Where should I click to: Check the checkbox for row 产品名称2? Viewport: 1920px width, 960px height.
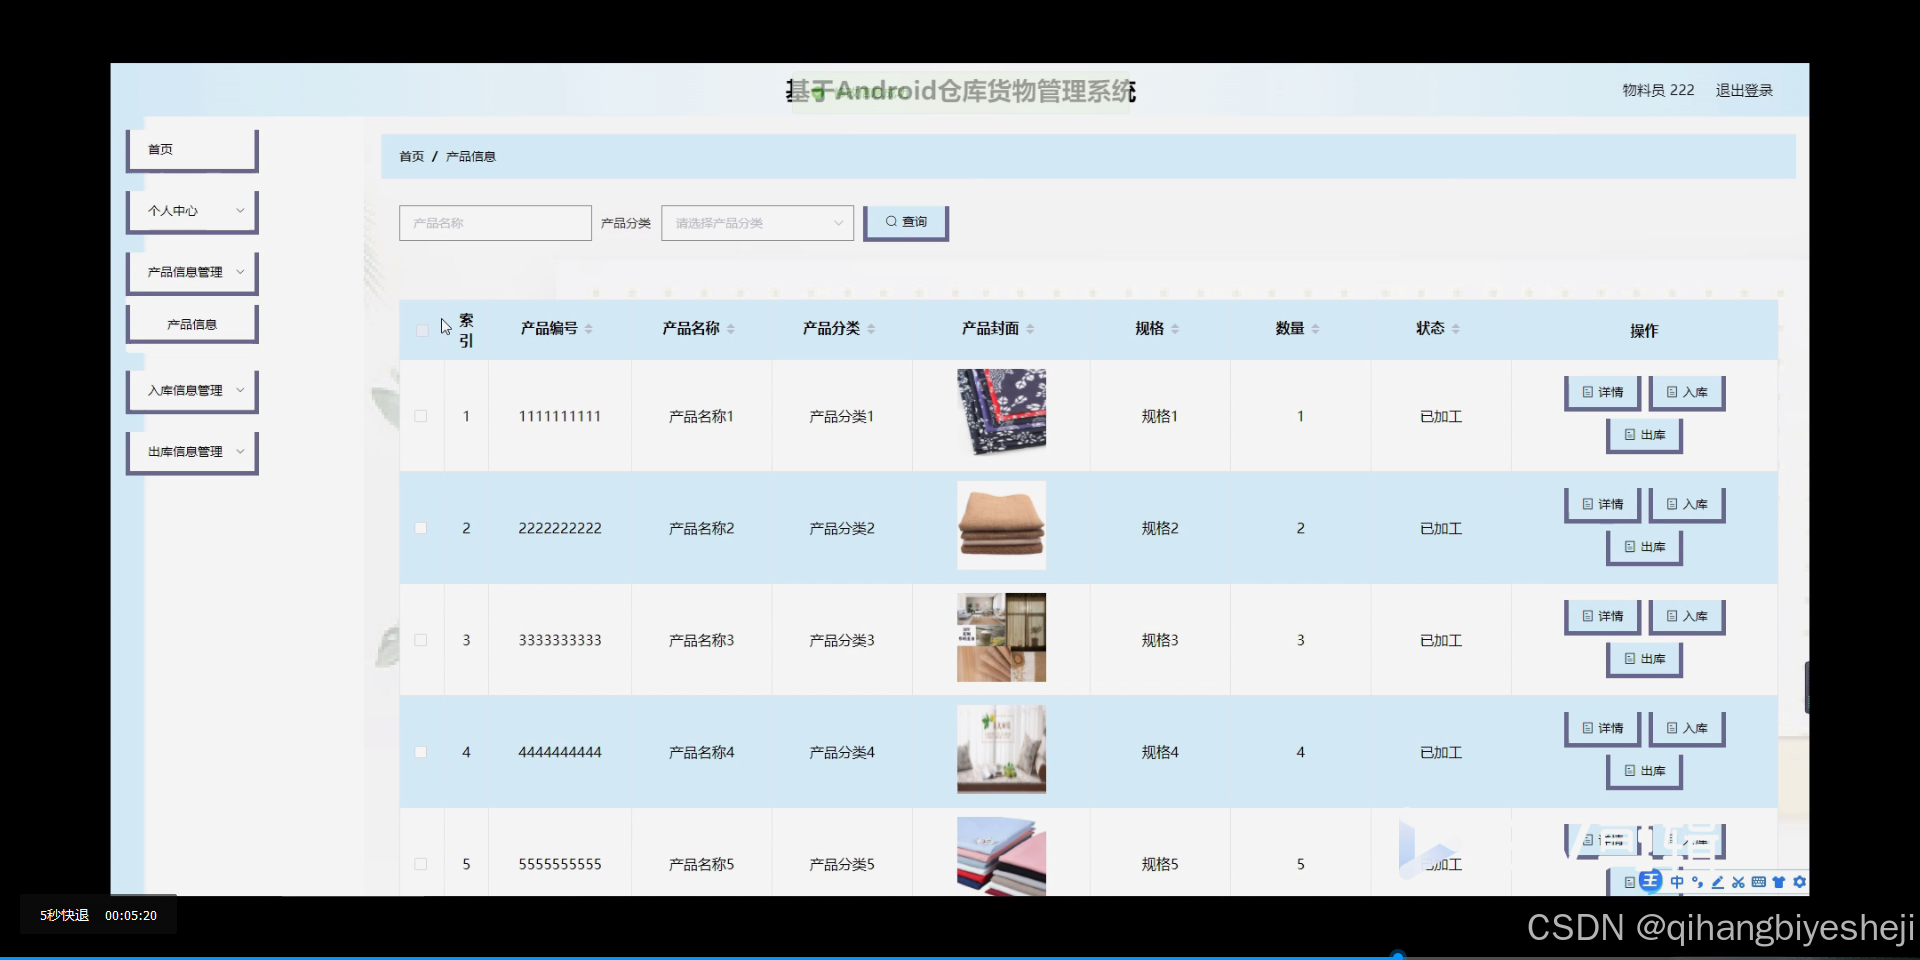pos(421,528)
